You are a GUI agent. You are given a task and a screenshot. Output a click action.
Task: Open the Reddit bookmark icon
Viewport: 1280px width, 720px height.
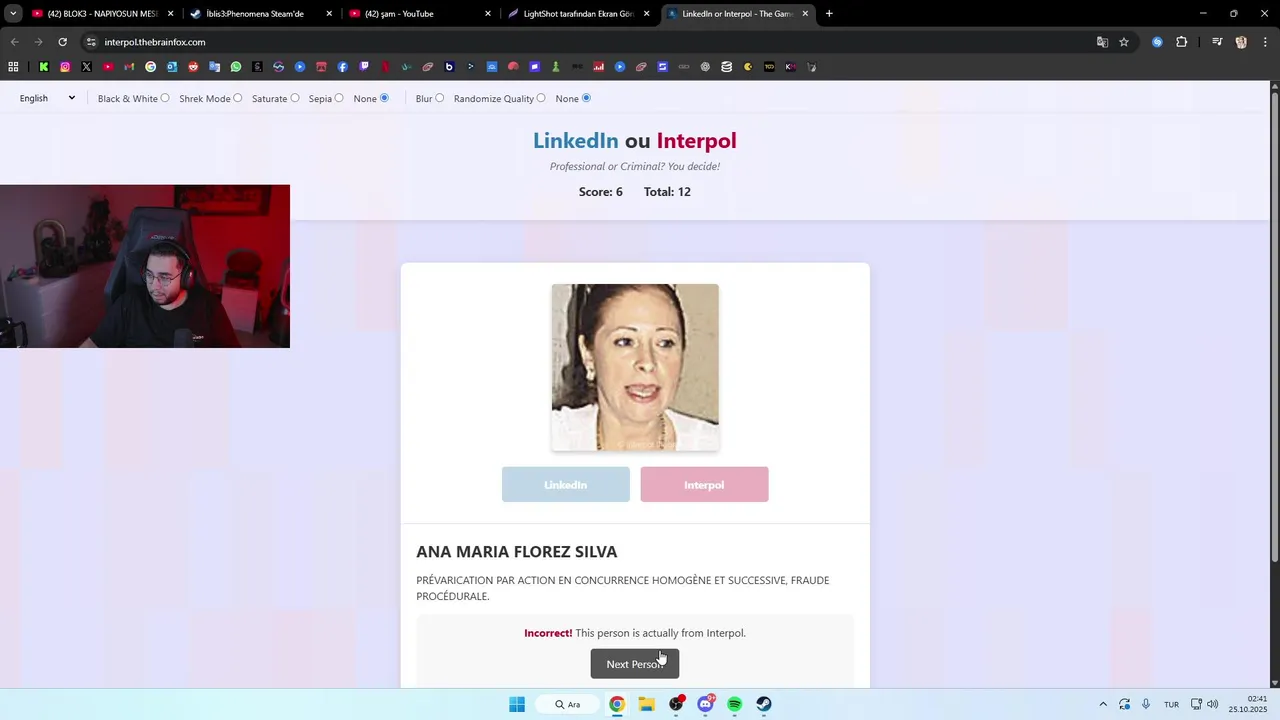pos(193,67)
